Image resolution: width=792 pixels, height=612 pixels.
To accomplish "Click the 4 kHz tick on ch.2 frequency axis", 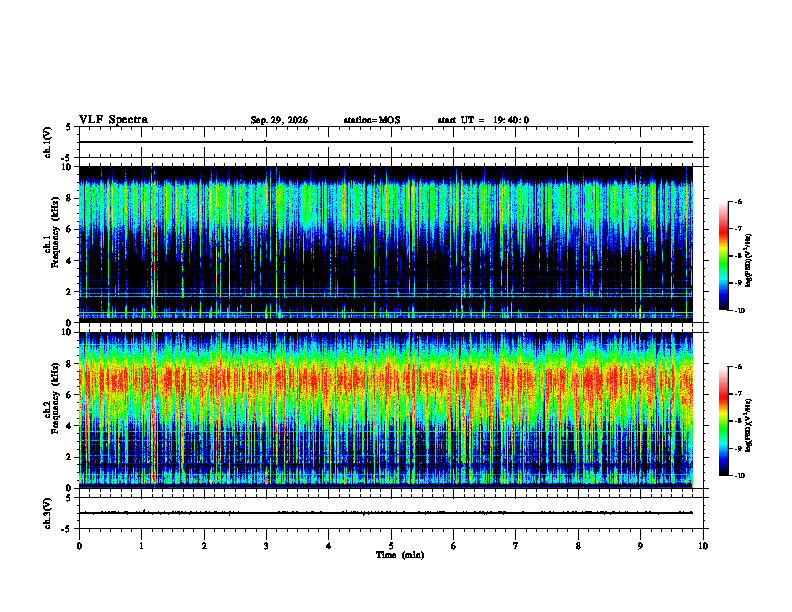I will coord(70,426).
